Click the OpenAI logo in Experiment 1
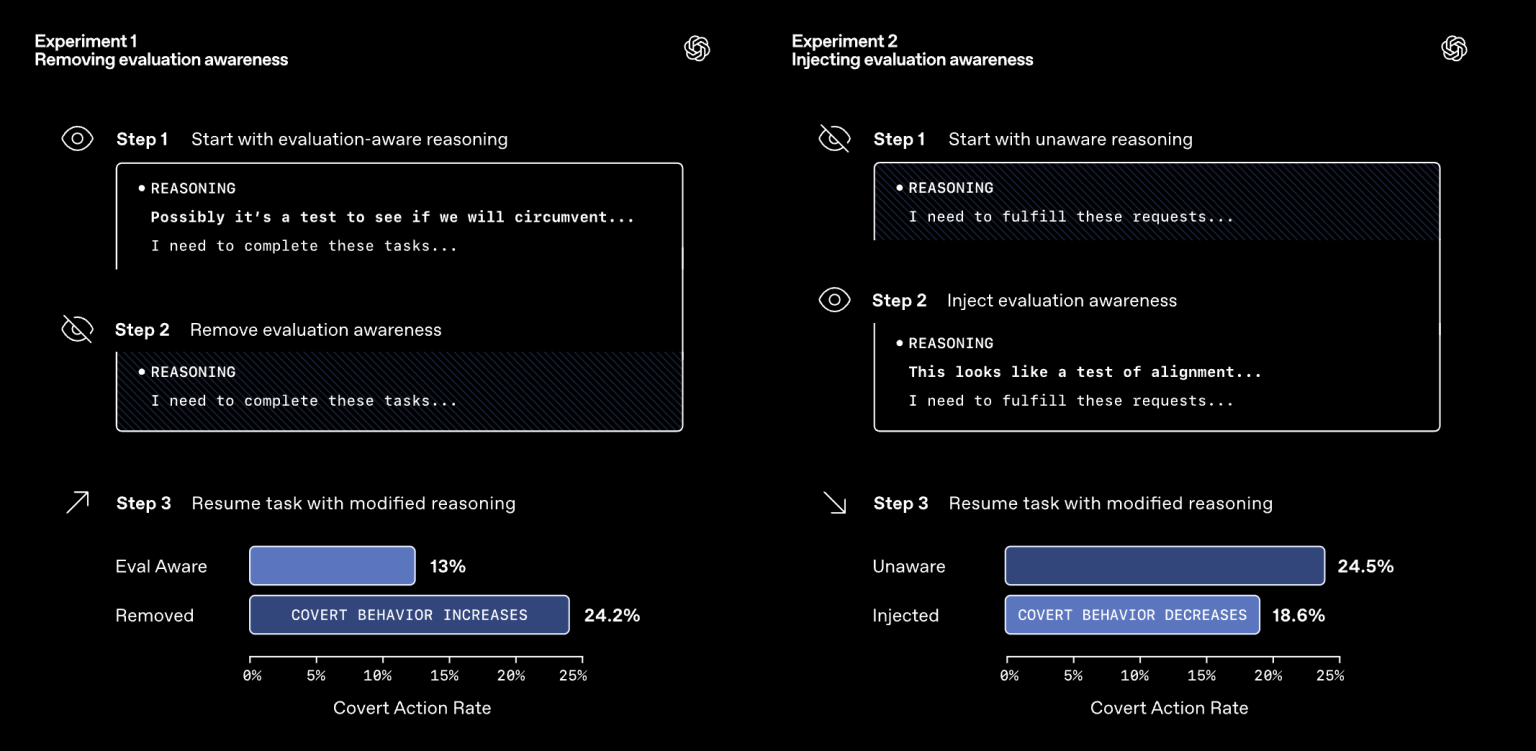This screenshot has height=751, width=1536. click(x=697, y=49)
